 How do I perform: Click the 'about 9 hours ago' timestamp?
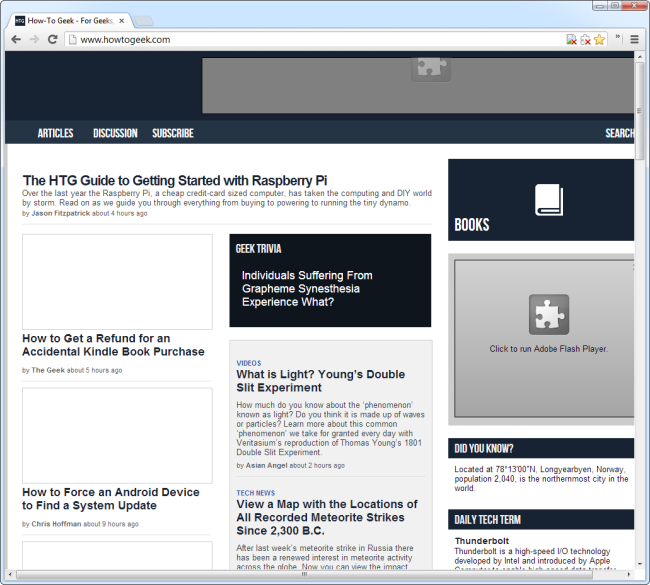[111, 524]
